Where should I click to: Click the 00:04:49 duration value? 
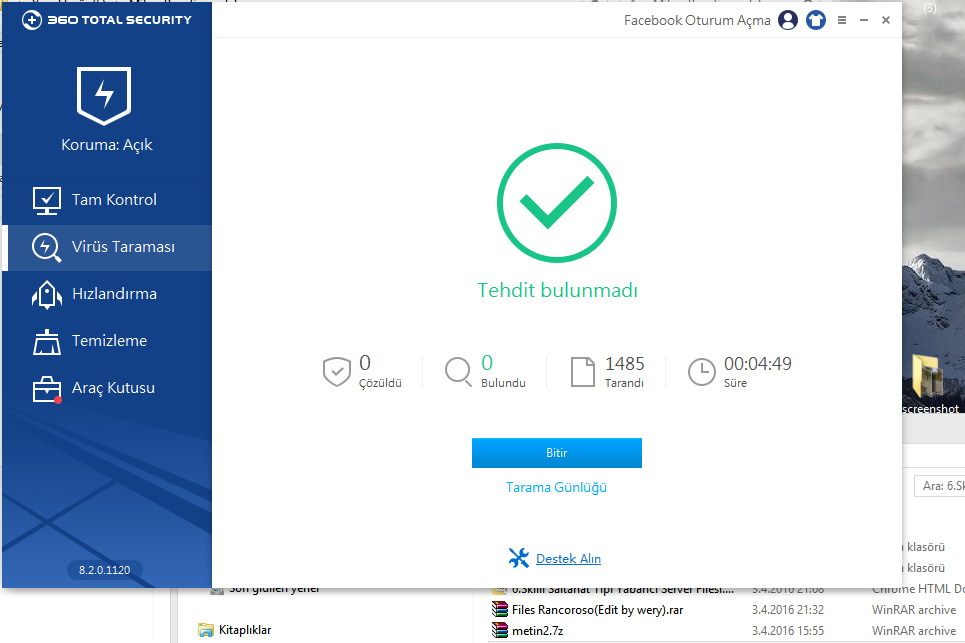[758, 364]
